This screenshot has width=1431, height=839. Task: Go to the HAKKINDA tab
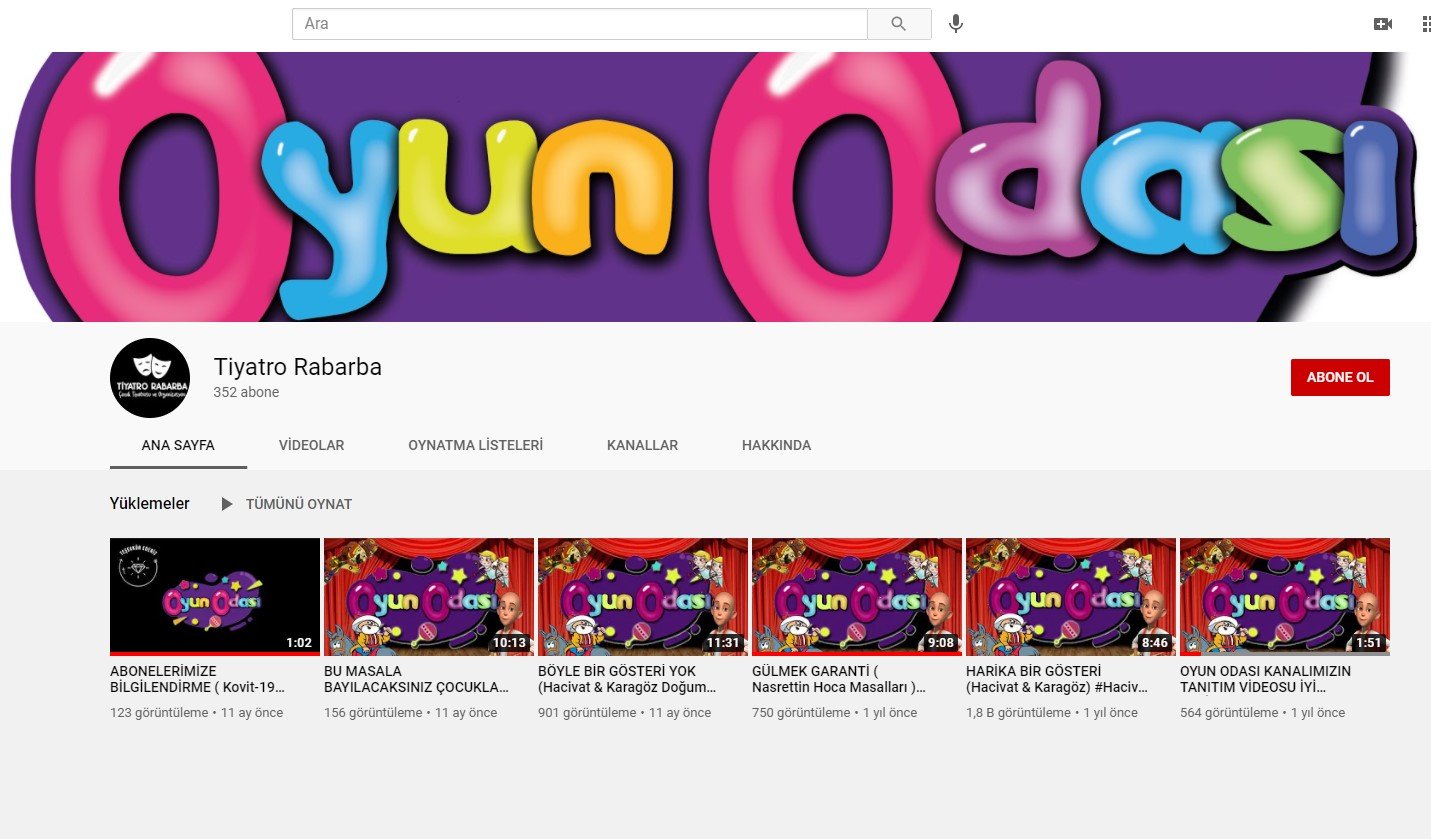point(776,445)
